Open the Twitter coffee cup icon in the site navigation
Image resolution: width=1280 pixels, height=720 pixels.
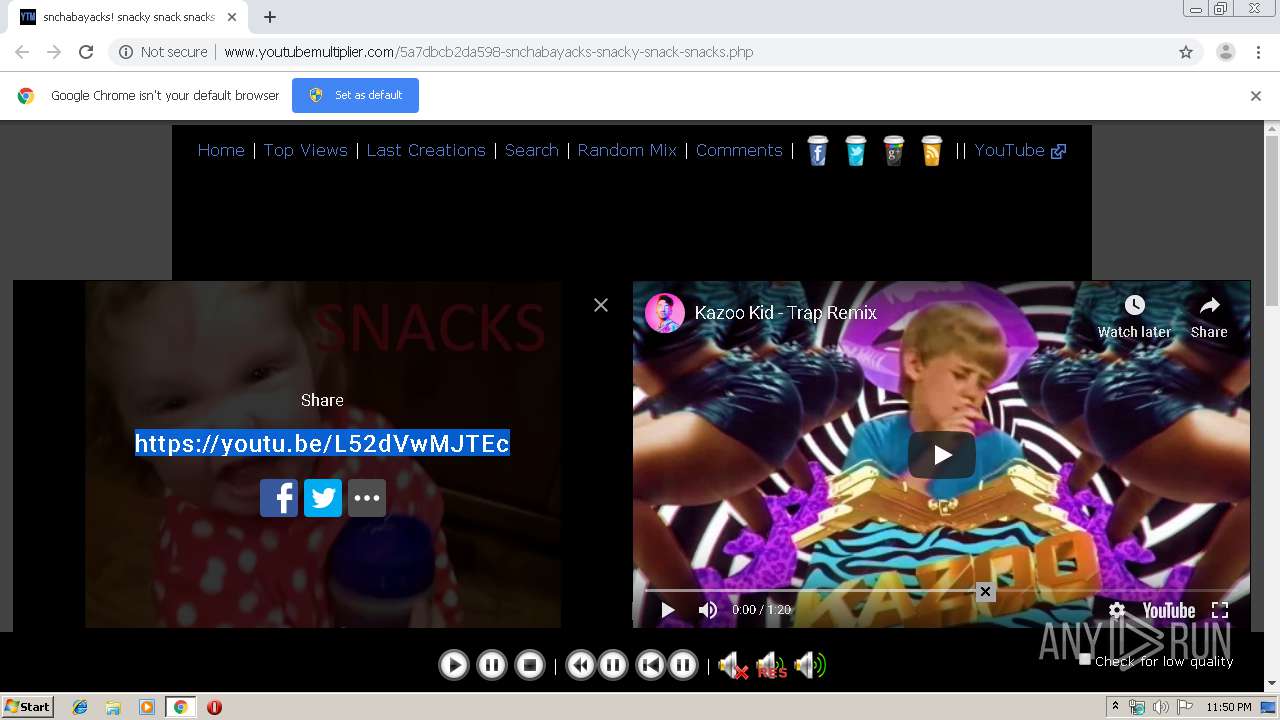point(855,151)
